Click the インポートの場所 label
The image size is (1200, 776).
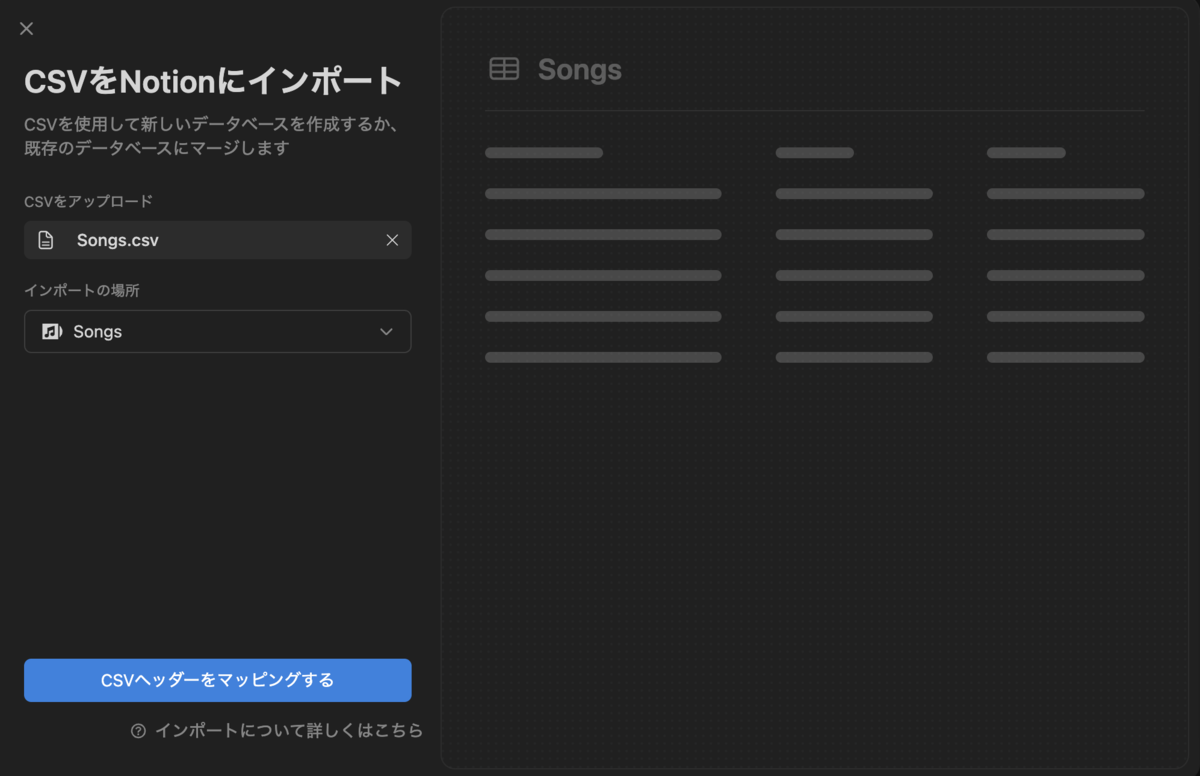click(x=82, y=290)
